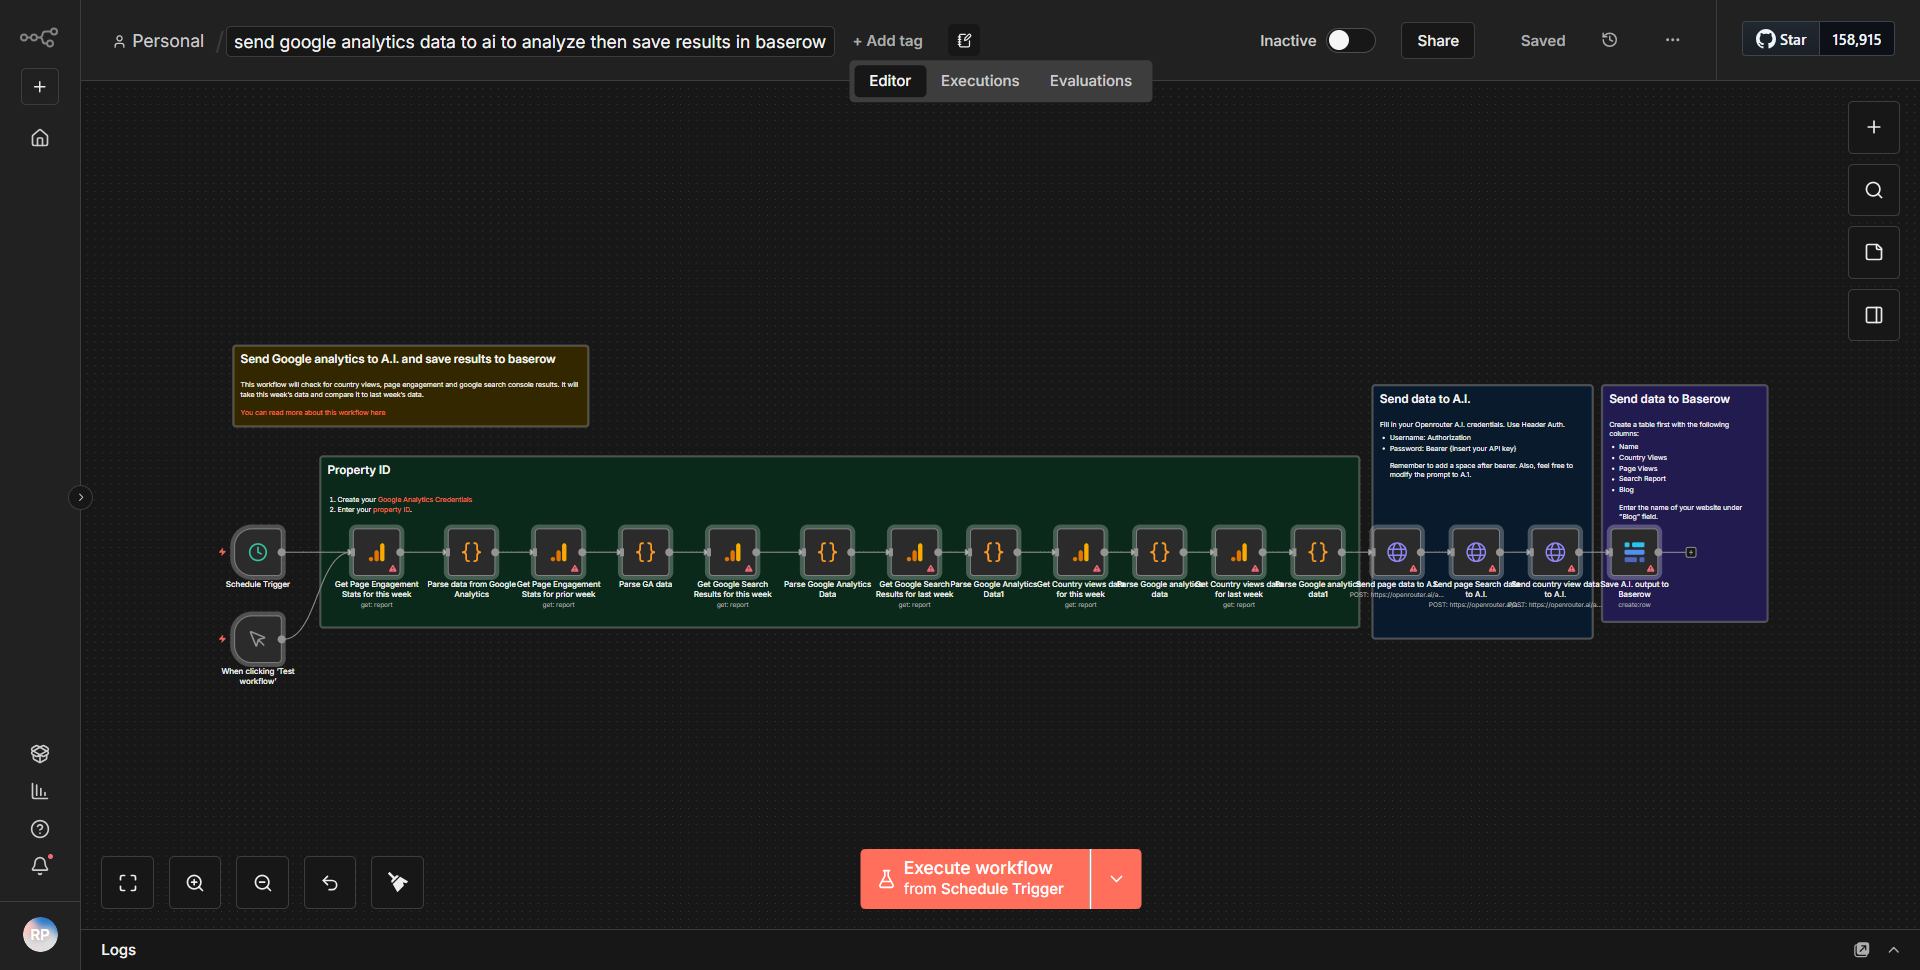Zoom in on the canvas
The height and width of the screenshot is (970, 1920).
click(195, 883)
